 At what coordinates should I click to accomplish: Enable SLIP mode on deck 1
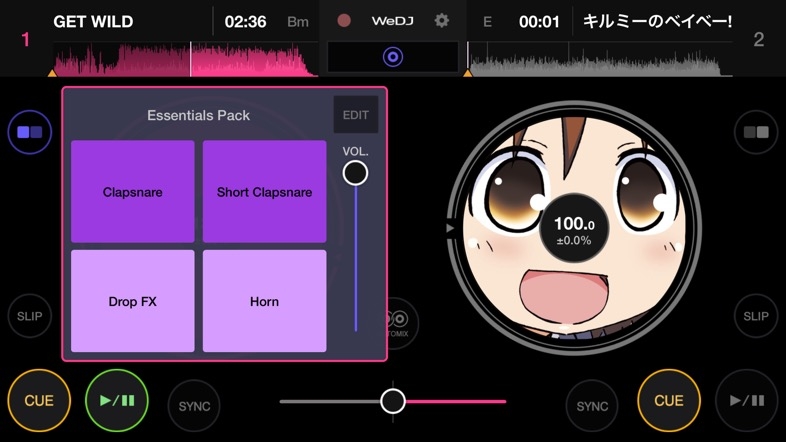(x=30, y=316)
